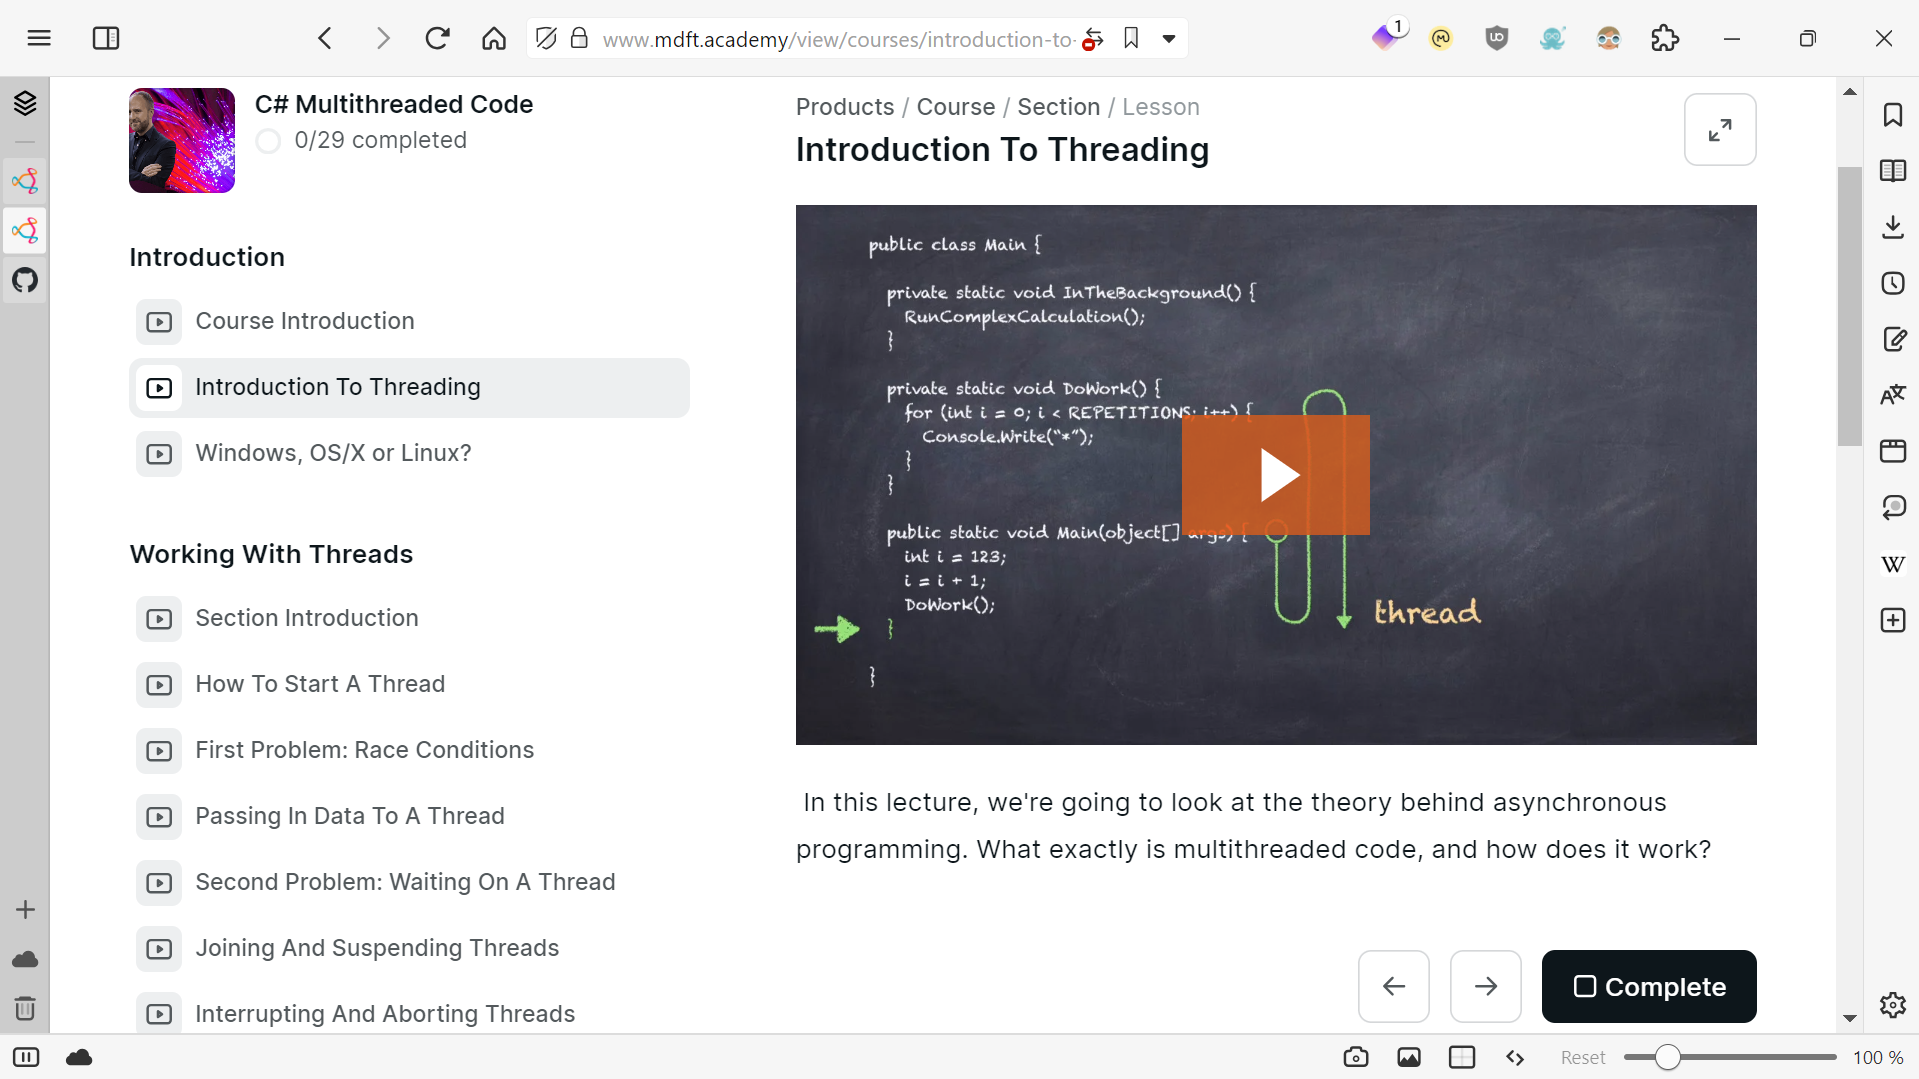Toggle the 0/29 completed circle

(x=268, y=141)
